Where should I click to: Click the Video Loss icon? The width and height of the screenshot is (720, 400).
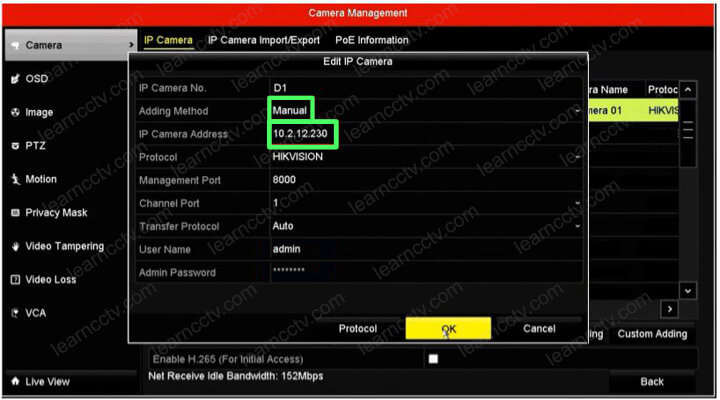14,280
